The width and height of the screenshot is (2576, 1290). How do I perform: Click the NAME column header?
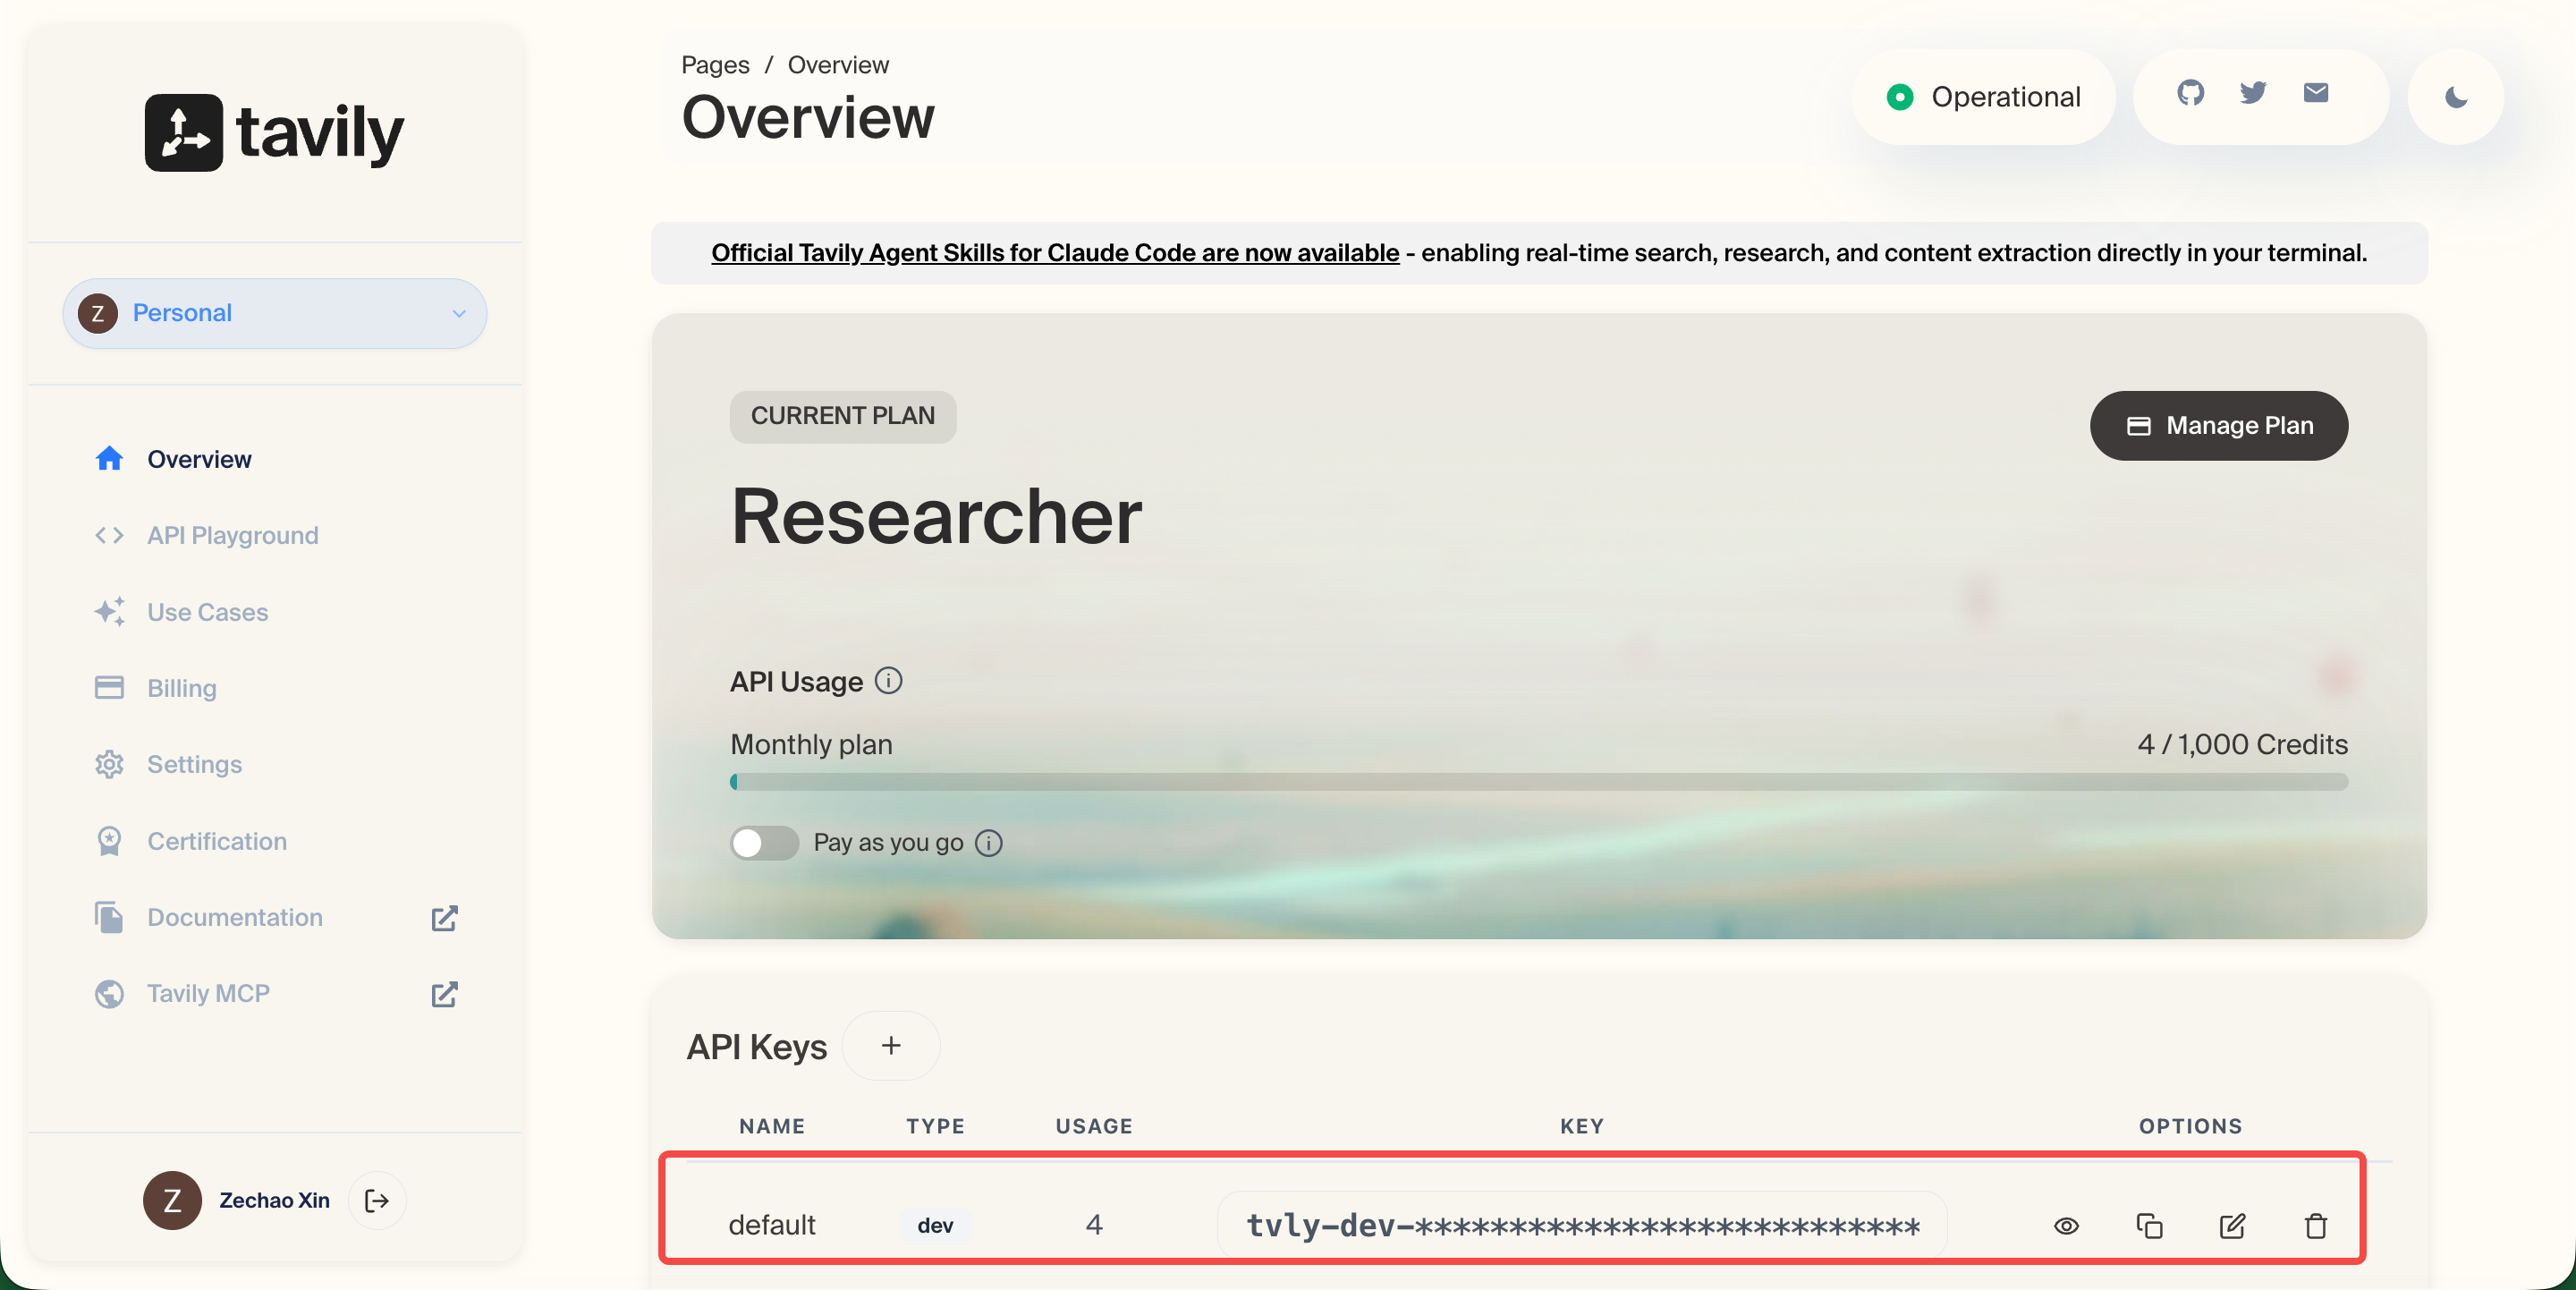pyautogui.click(x=772, y=1126)
